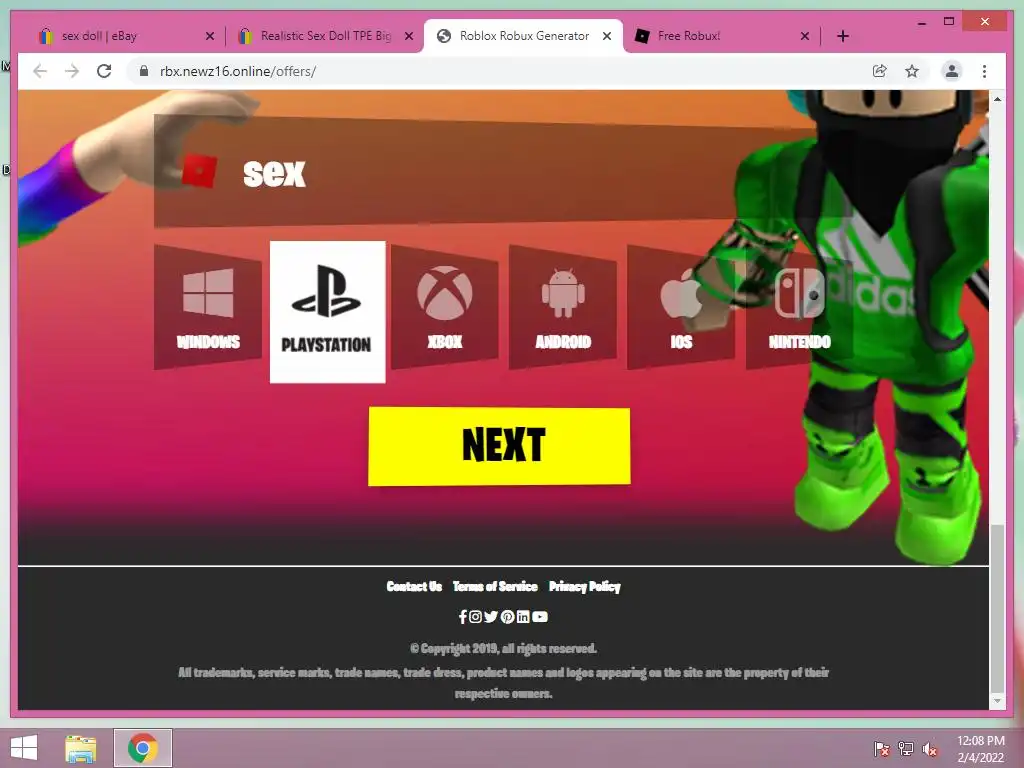The height and width of the screenshot is (768, 1024).
Task: Select the 'Roblox Robux Generator' tab
Action: [524, 36]
